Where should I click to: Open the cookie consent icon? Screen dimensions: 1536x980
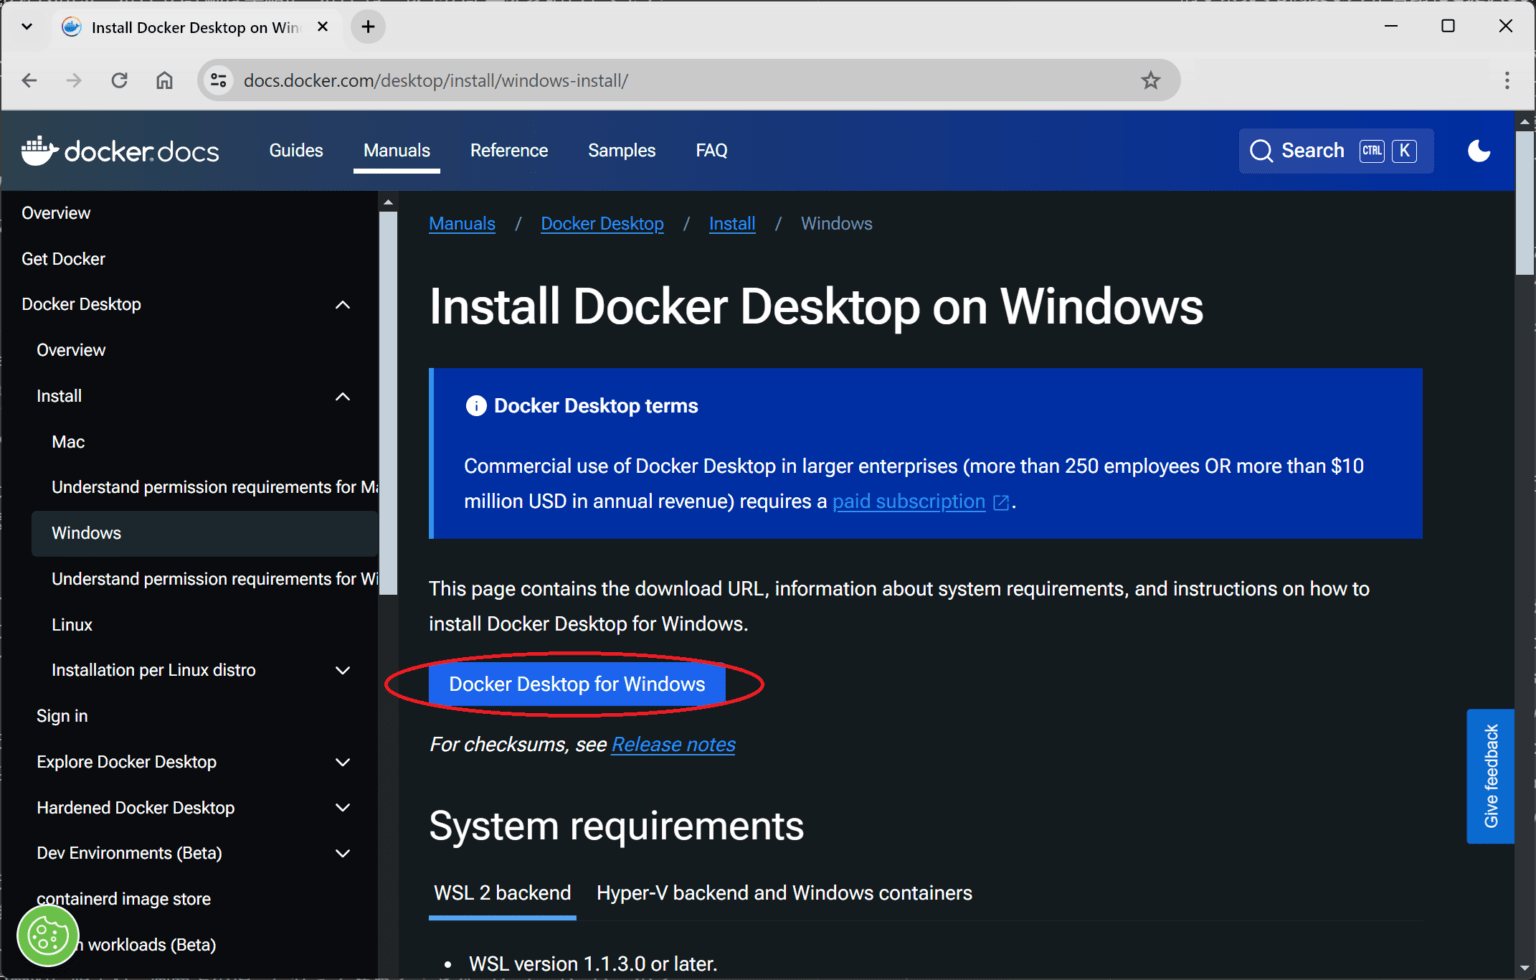[x=47, y=935]
